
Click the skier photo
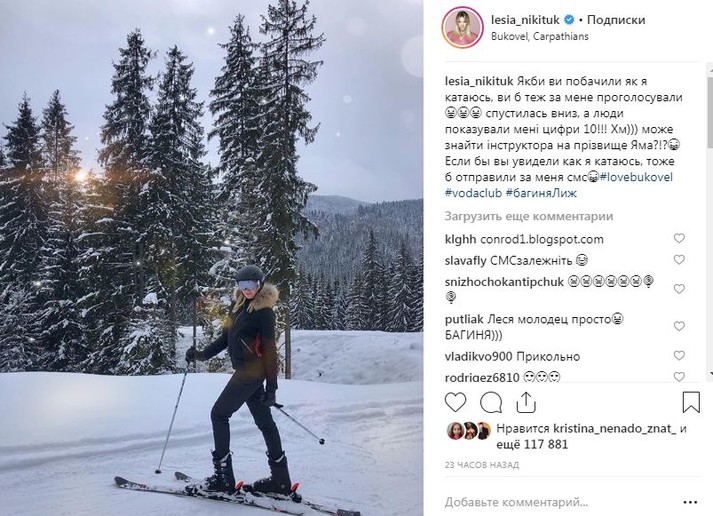point(212,258)
